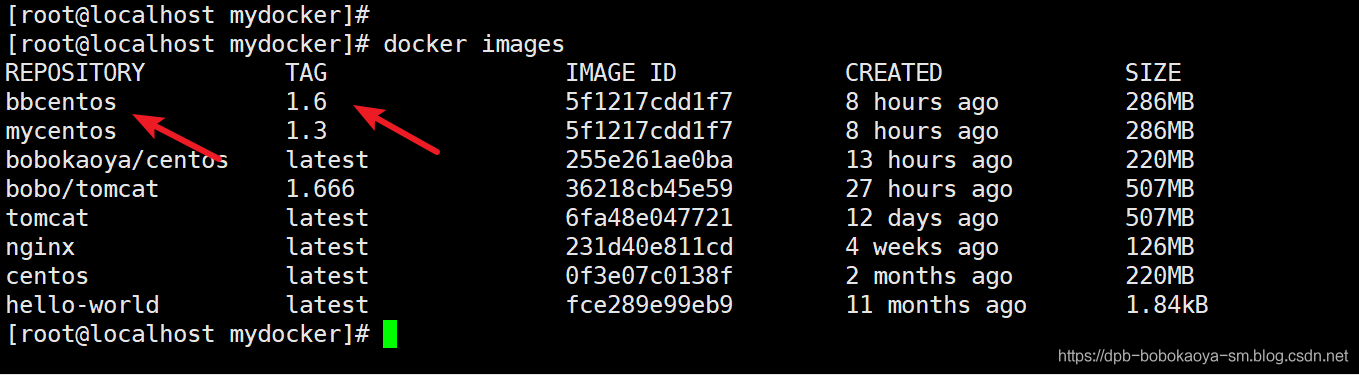Click the 1.84kB size value

1167,305
